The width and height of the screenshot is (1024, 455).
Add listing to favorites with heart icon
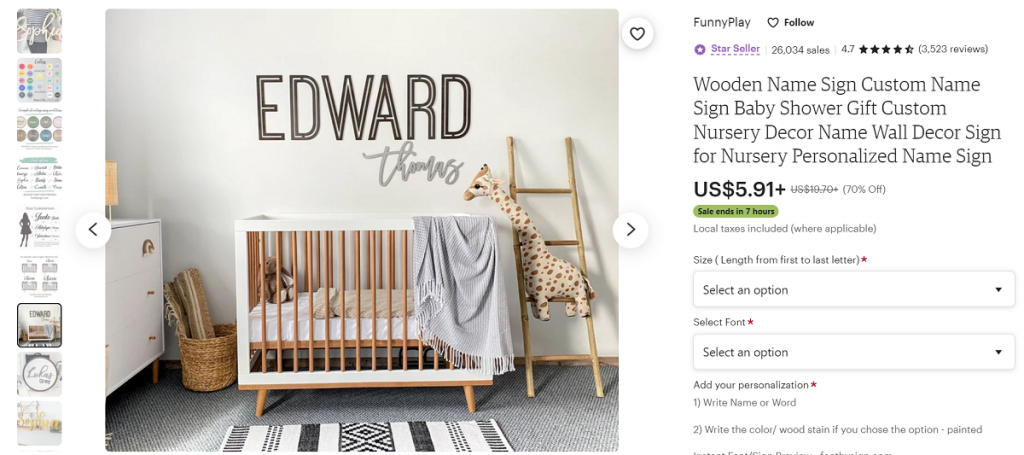(x=637, y=34)
